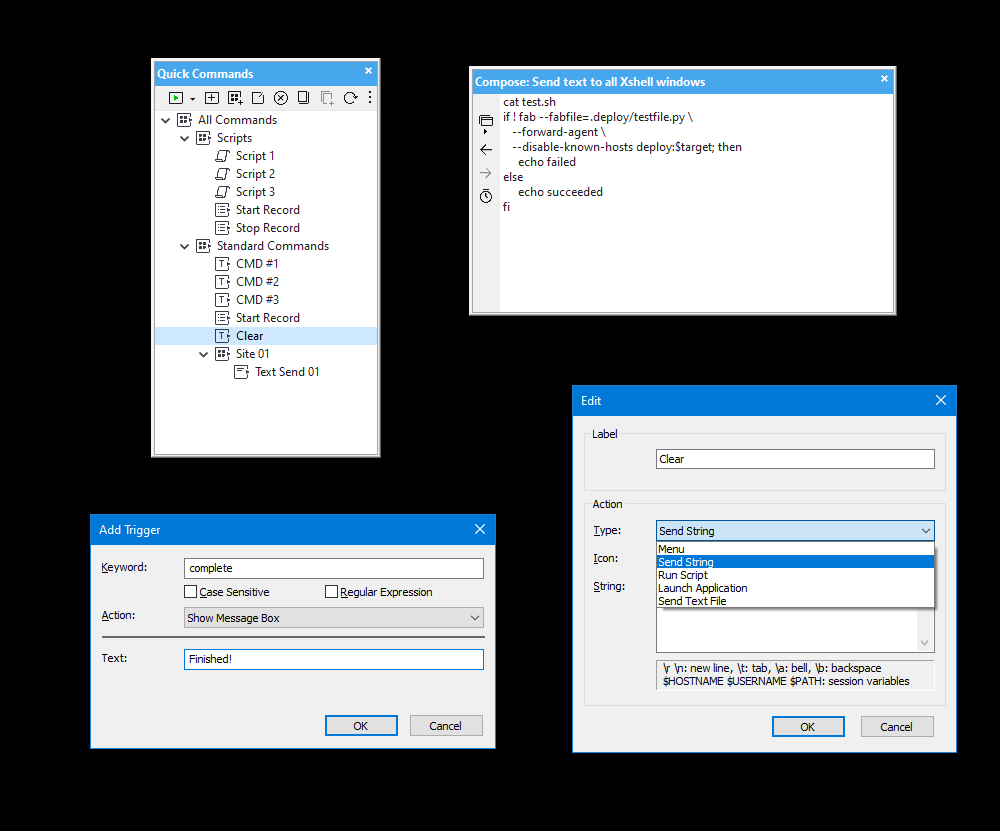Click the Add new folder grid-plus icon
Image resolution: width=1000 pixels, height=831 pixels.
pos(235,98)
